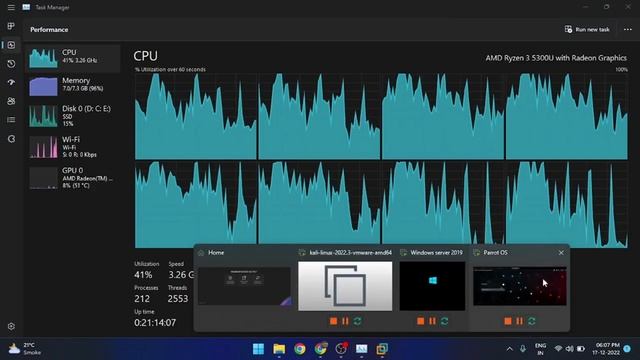The height and width of the screenshot is (360, 640).
Task: Select Disk 0 in the performance list
Action: (73, 116)
